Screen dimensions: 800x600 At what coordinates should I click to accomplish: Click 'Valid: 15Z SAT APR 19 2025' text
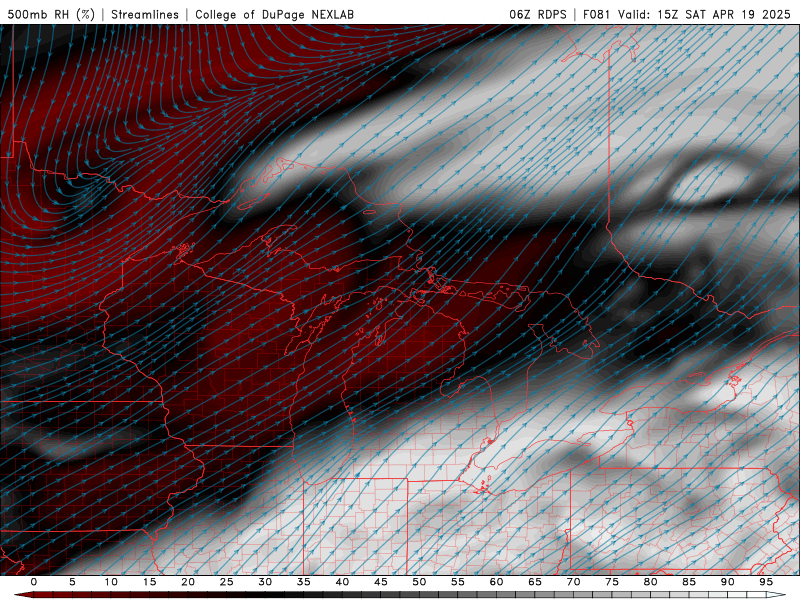(704, 14)
